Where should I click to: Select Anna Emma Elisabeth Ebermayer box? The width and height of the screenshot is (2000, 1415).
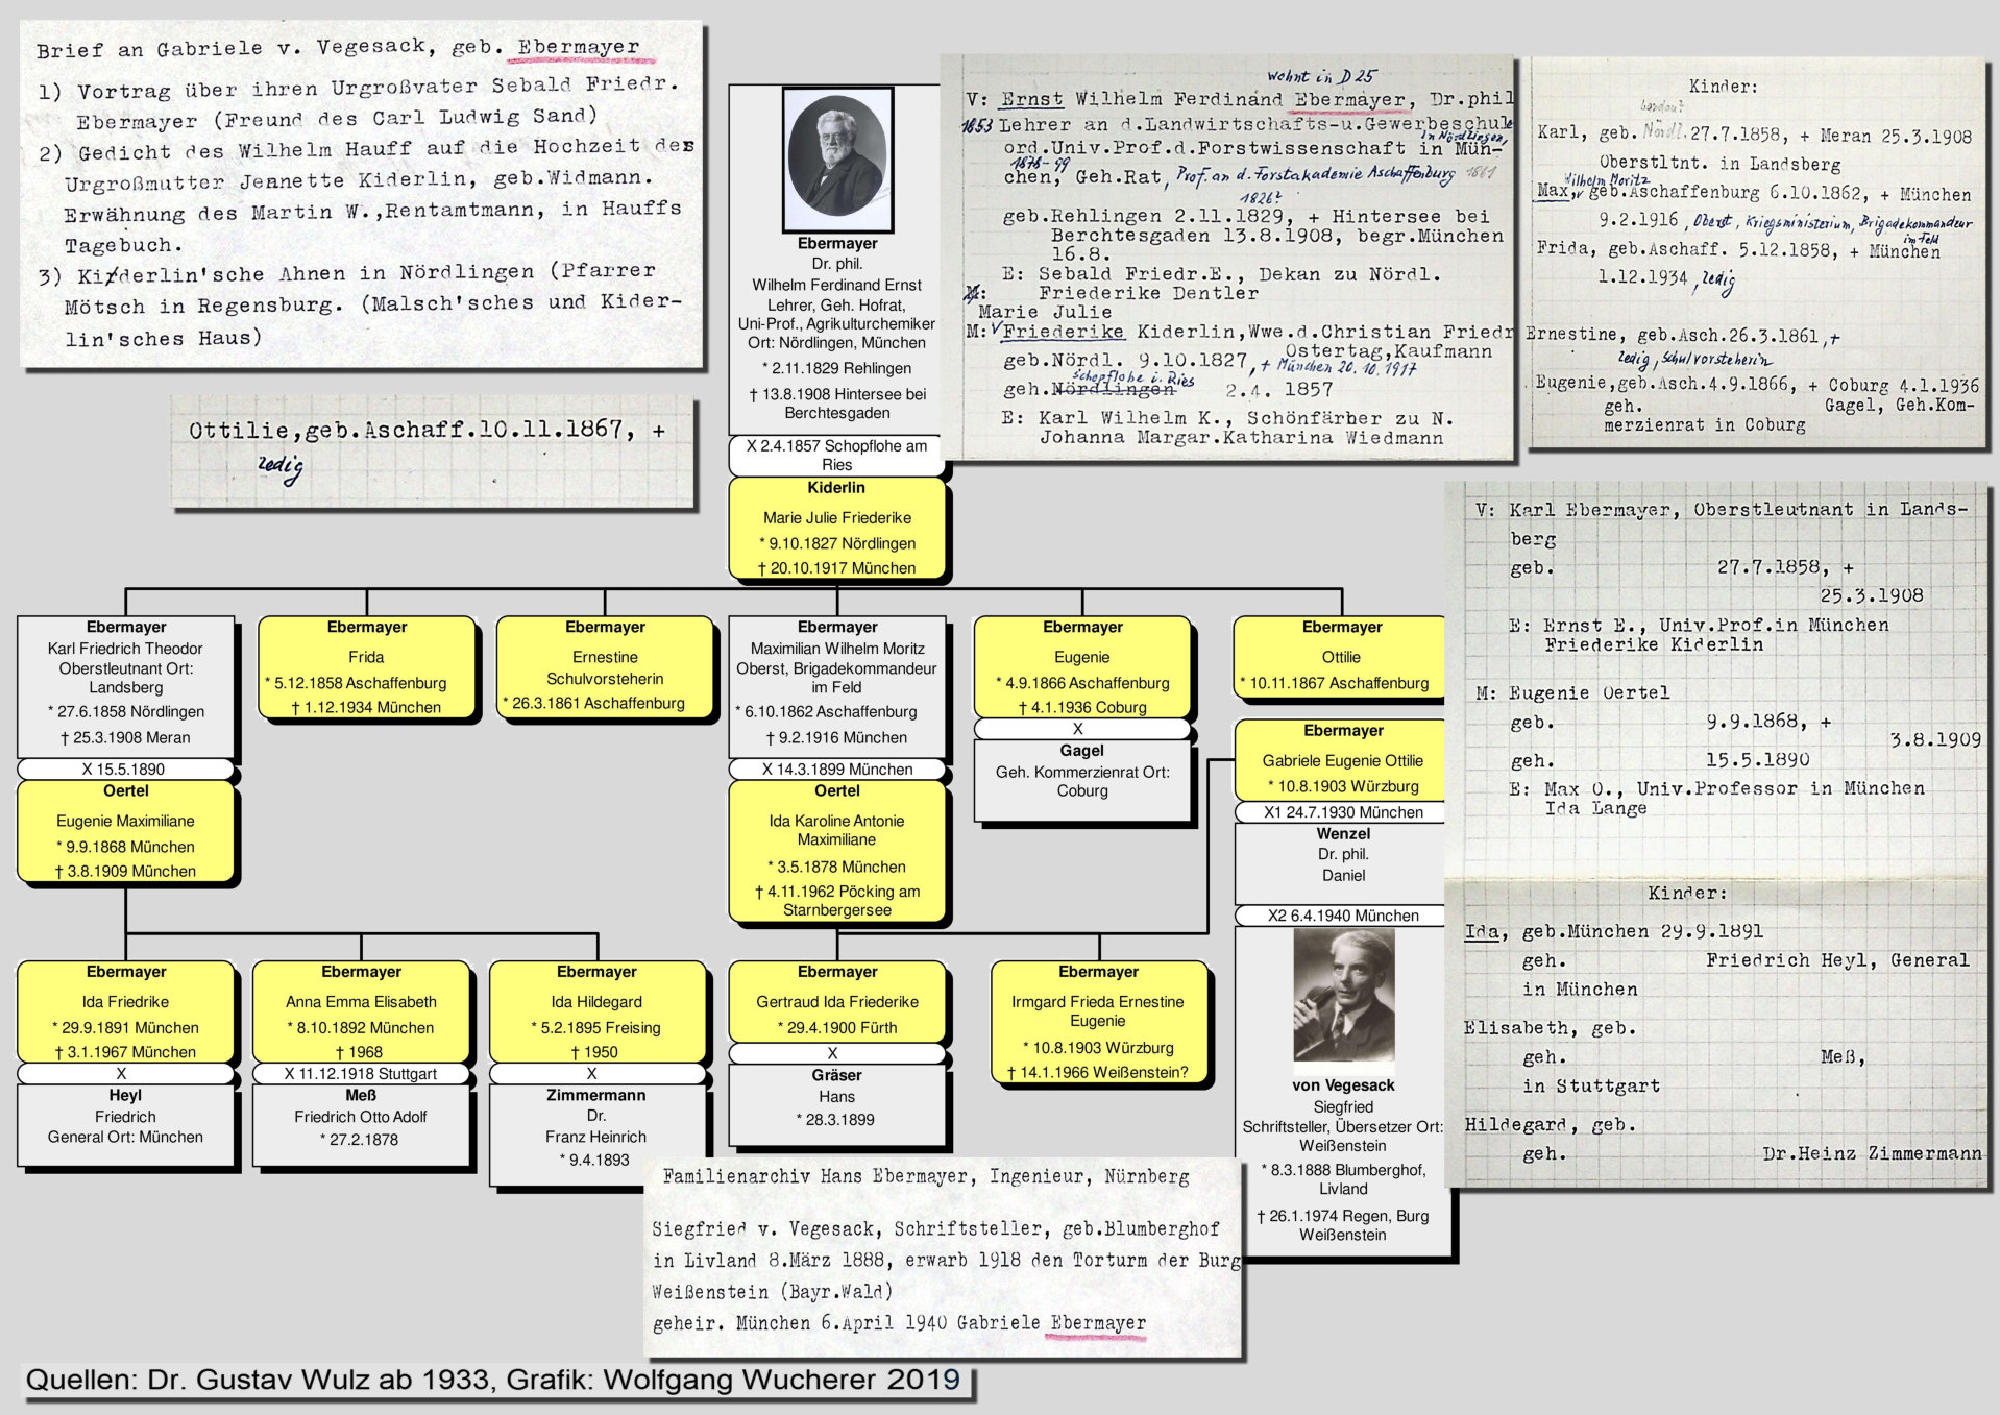click(x=361, y=1012)
